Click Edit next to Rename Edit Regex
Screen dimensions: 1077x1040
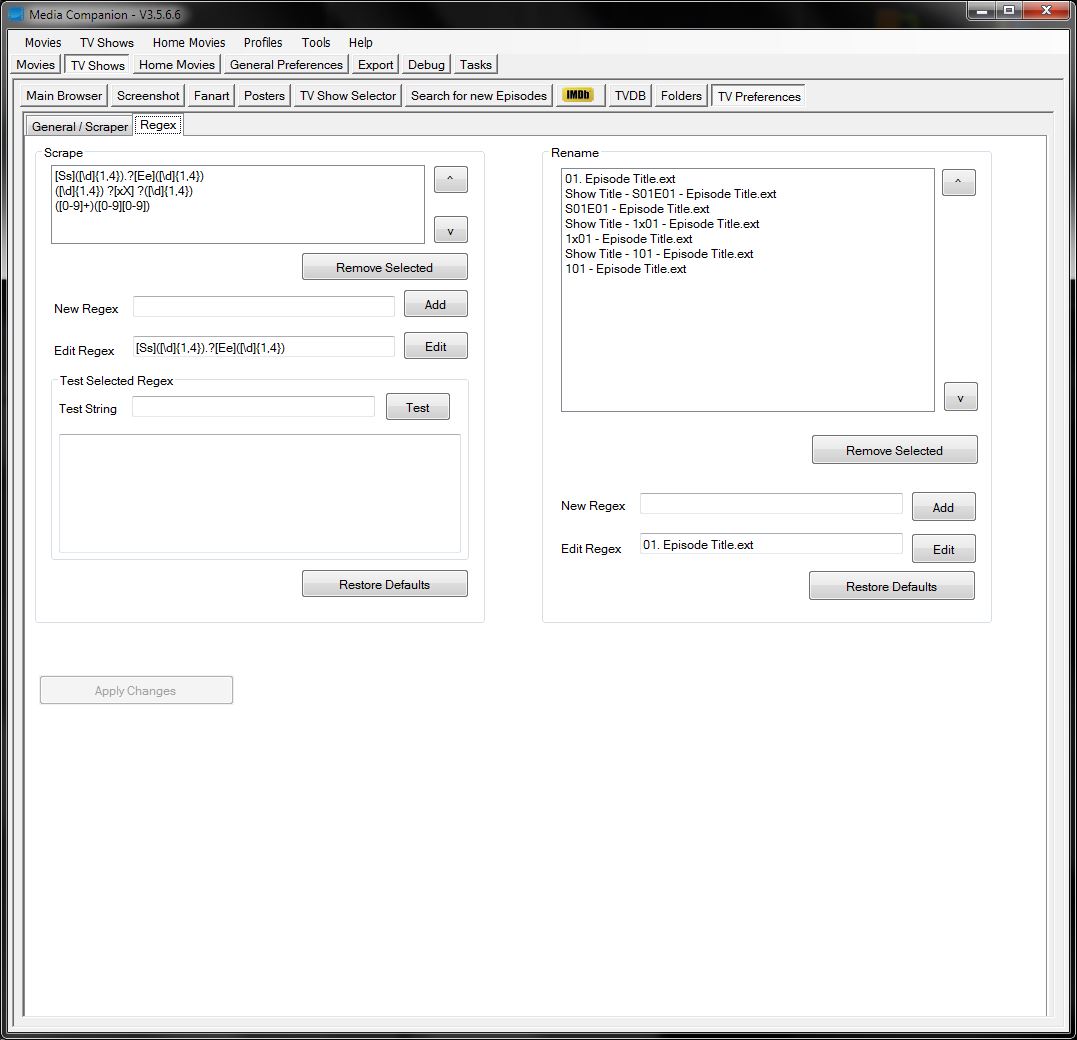coord(943,549)
